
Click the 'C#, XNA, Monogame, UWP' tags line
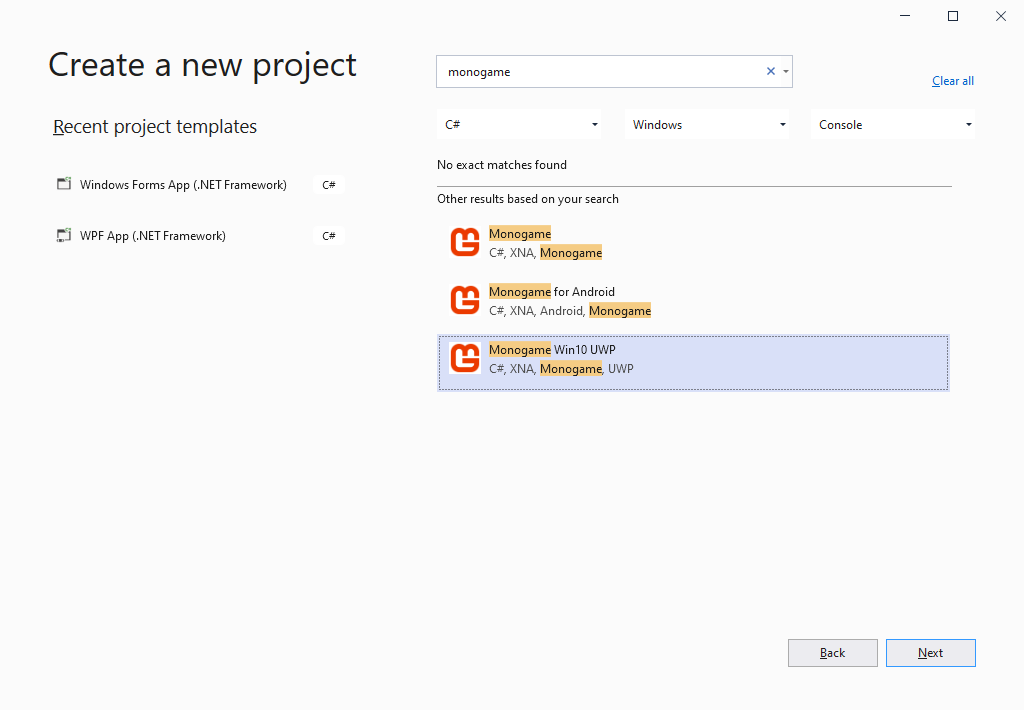point(561,368)
